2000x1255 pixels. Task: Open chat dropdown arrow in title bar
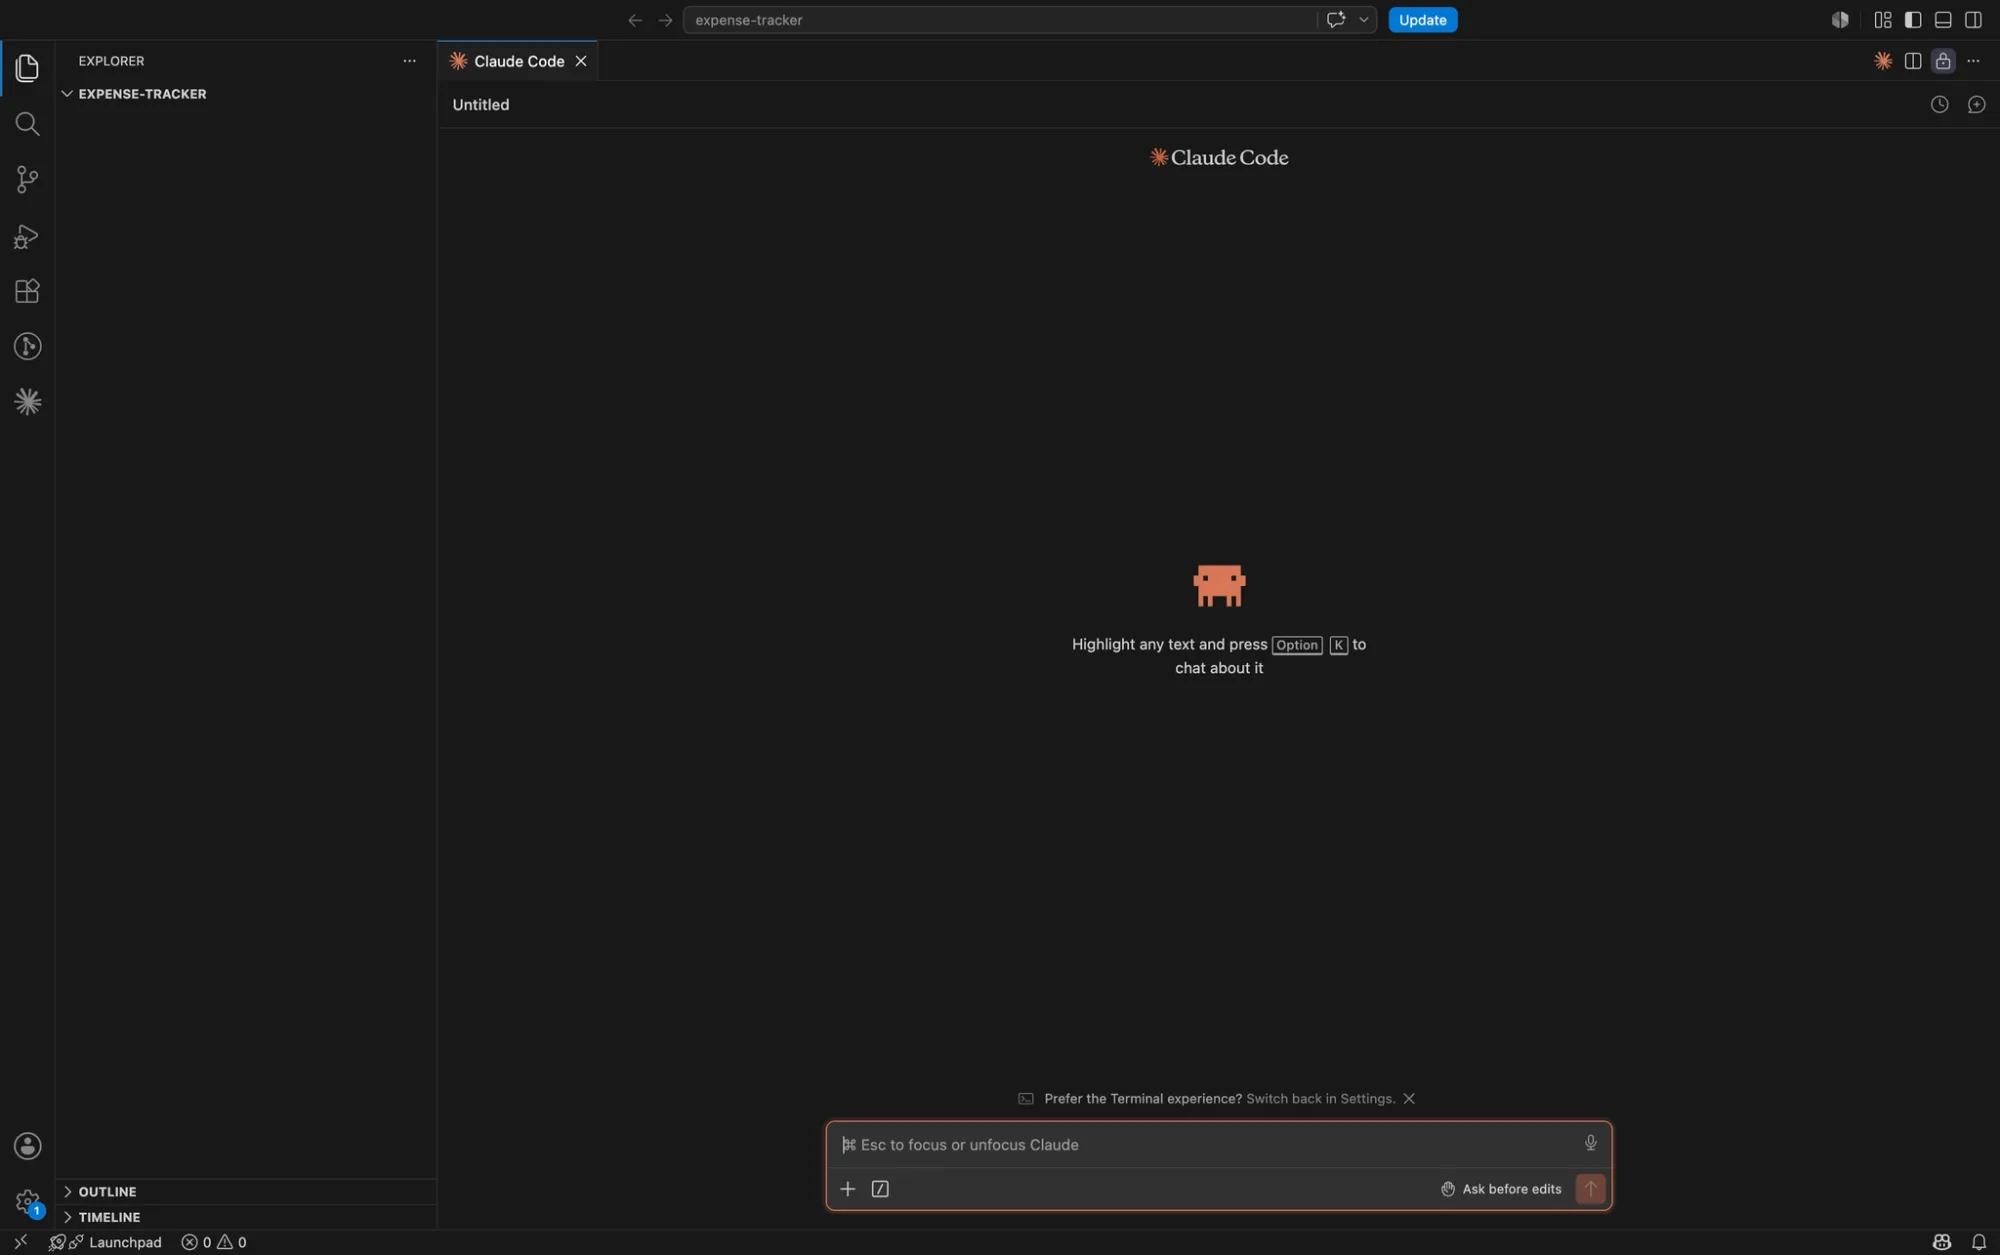pos(1363,20)
